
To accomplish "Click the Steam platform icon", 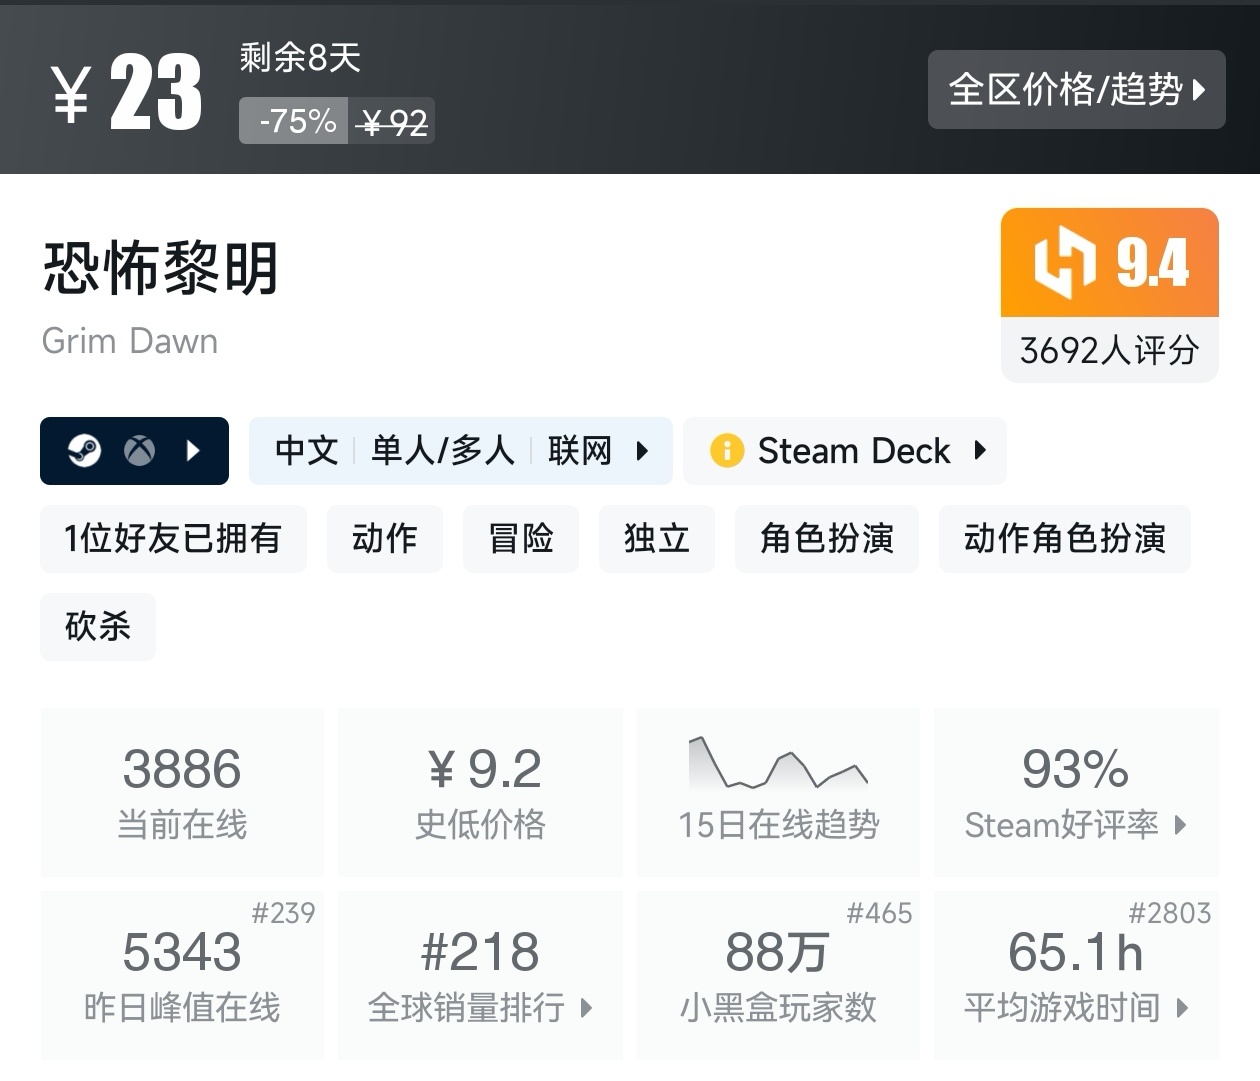I will pyautogui.click(x=84, y=451).
